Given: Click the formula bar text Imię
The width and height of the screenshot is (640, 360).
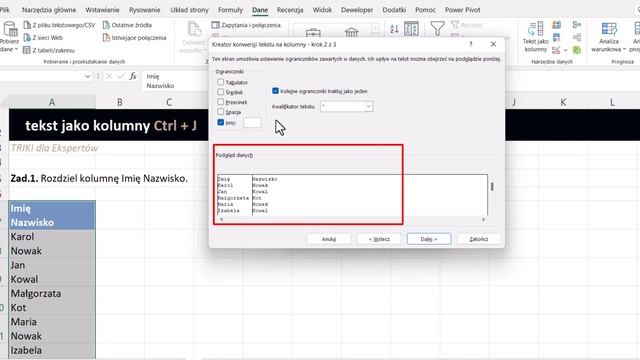Looking at the screenshot, I should [153, 76].
